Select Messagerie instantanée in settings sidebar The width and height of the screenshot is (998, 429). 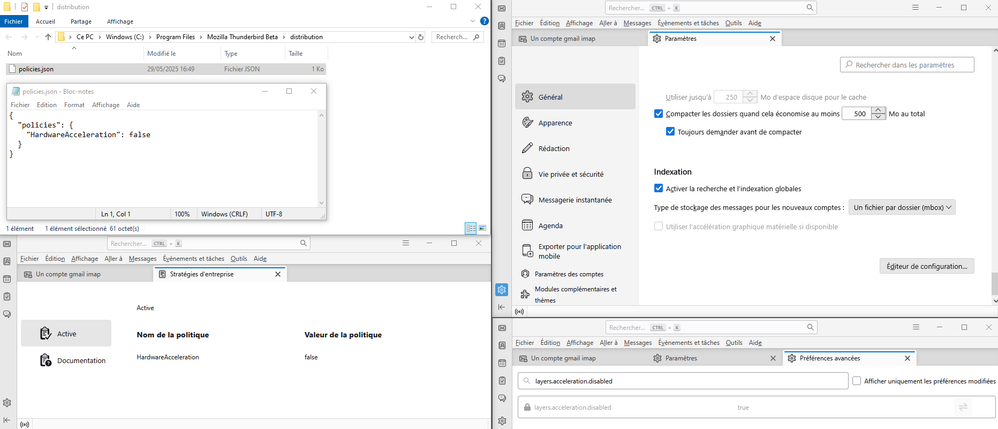575,200
